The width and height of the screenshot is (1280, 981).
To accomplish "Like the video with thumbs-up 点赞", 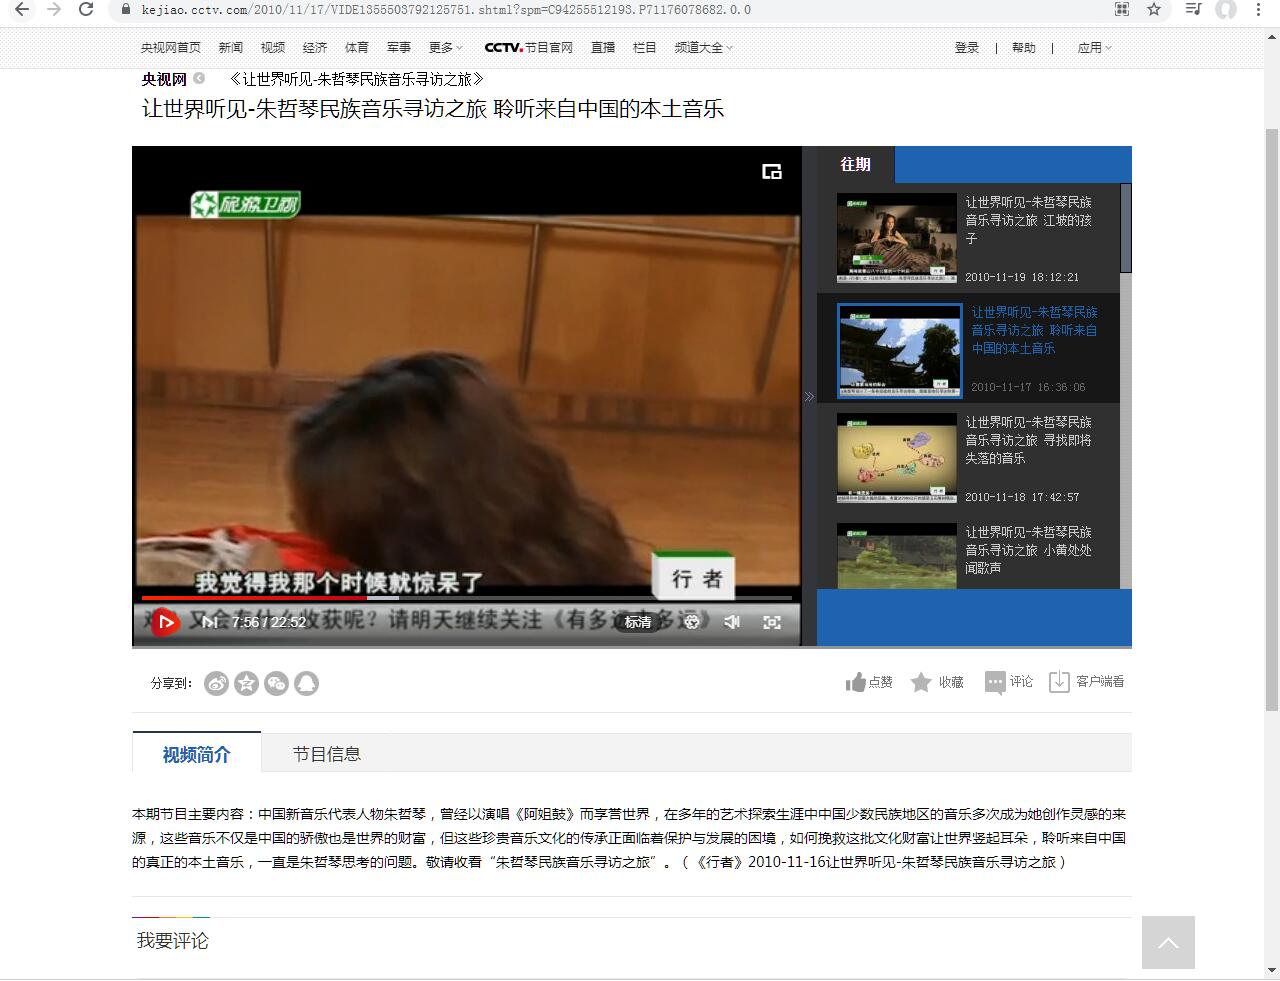I will pyautogui.click(x=868, y=682).
